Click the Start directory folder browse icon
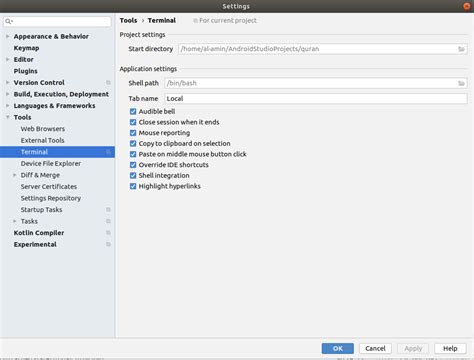The width and height of the screenshot is (474, 360). (461, 49)
